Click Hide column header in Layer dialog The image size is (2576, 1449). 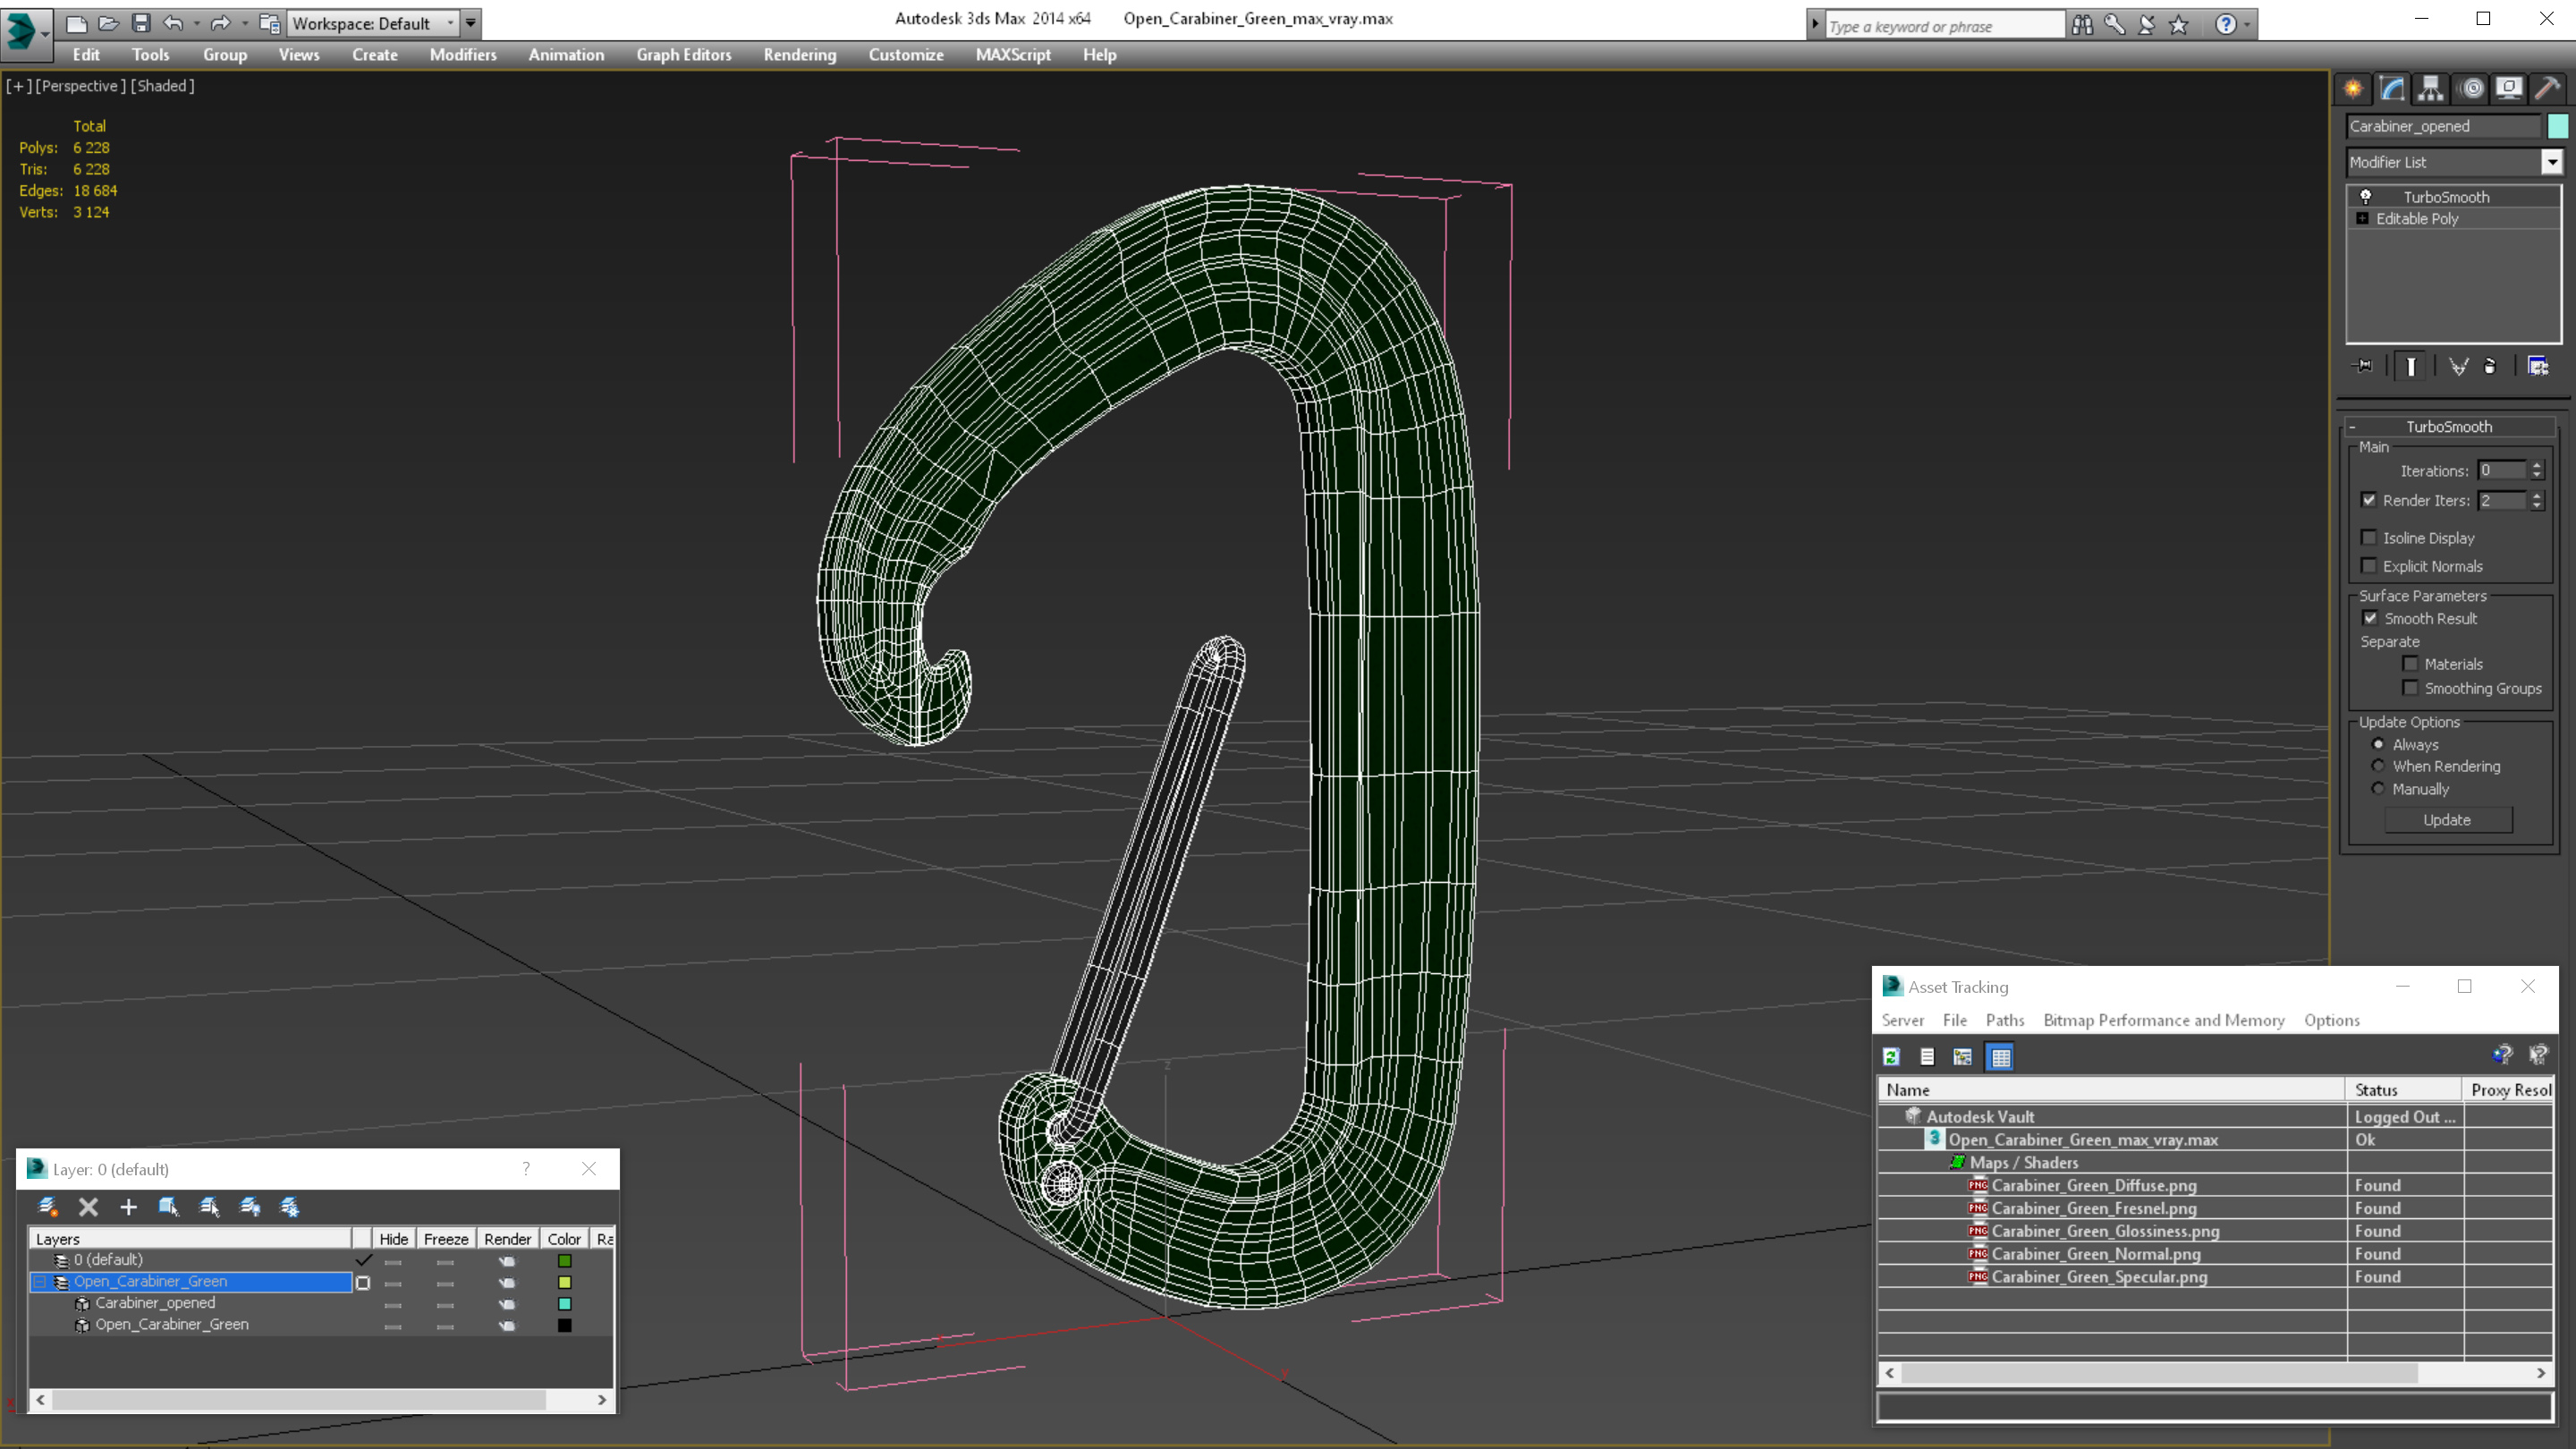point(394,1239)
